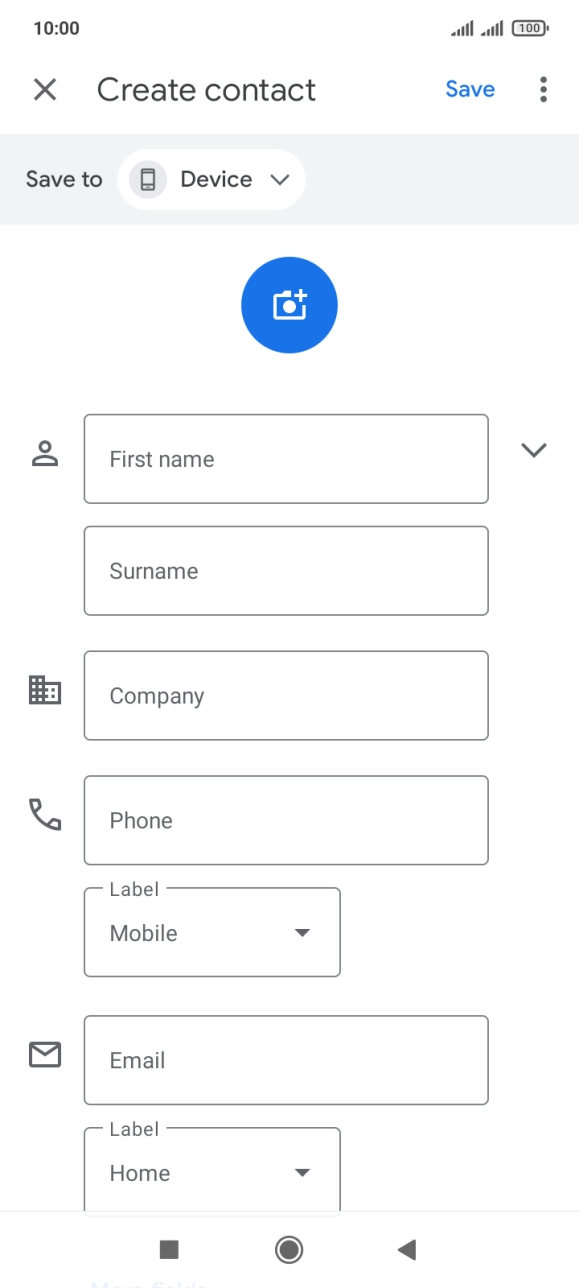Expand additional name fields with the chevron

(x=534, y=450)
